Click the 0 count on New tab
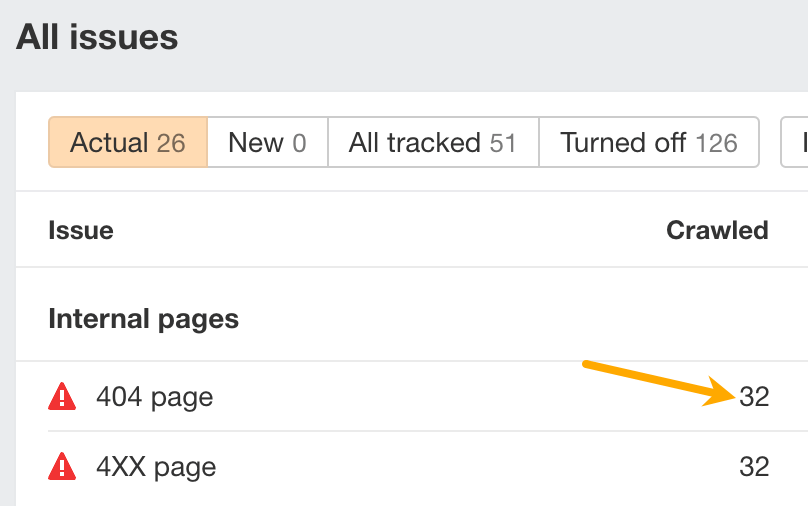 point(299,142)
